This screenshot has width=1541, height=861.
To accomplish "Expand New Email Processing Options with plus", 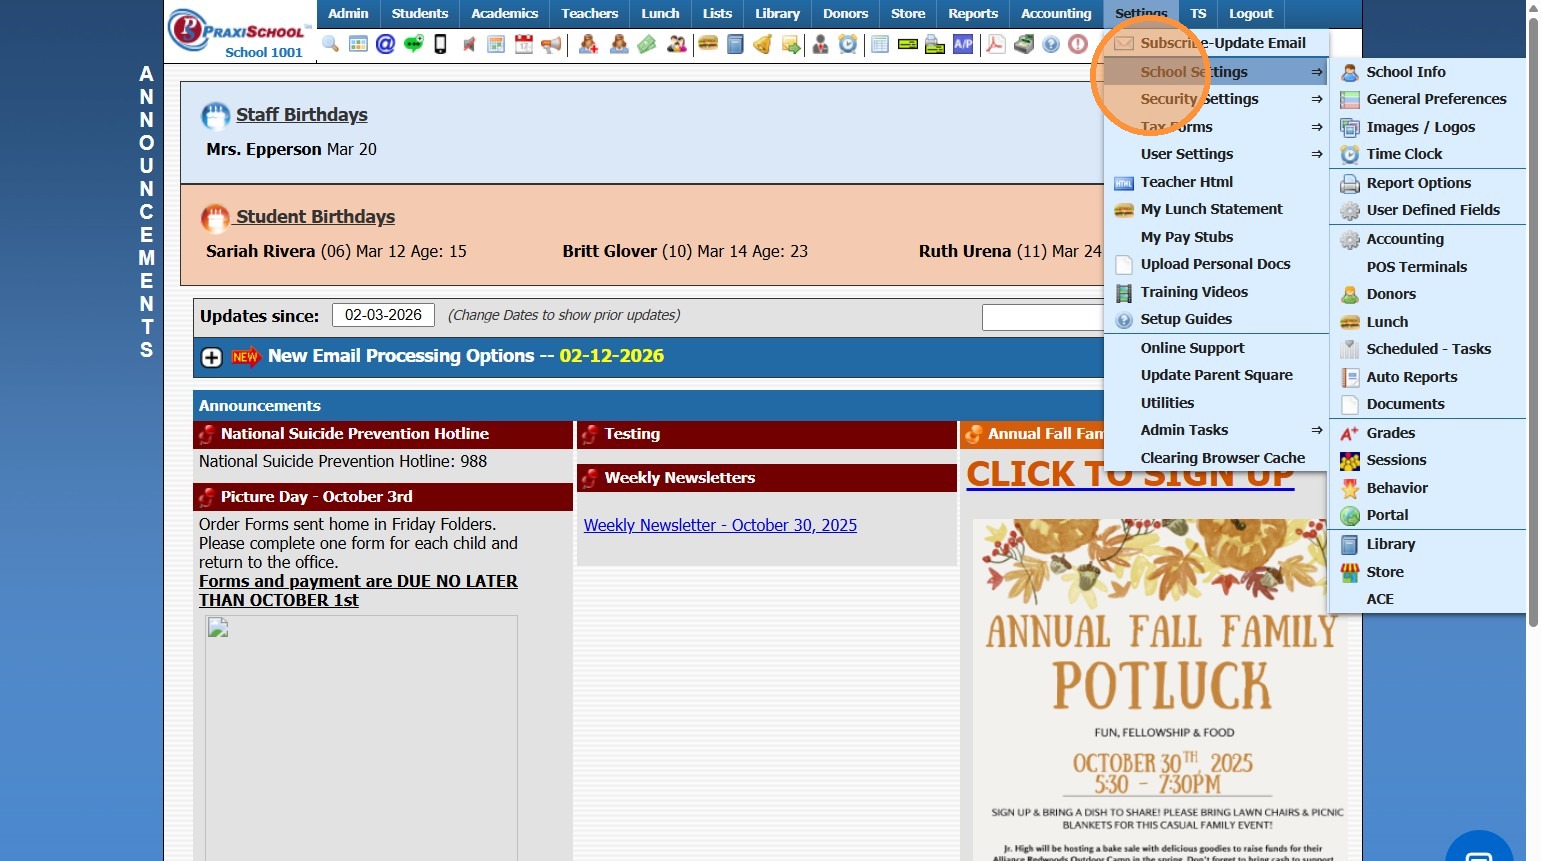I will point(211,357).
